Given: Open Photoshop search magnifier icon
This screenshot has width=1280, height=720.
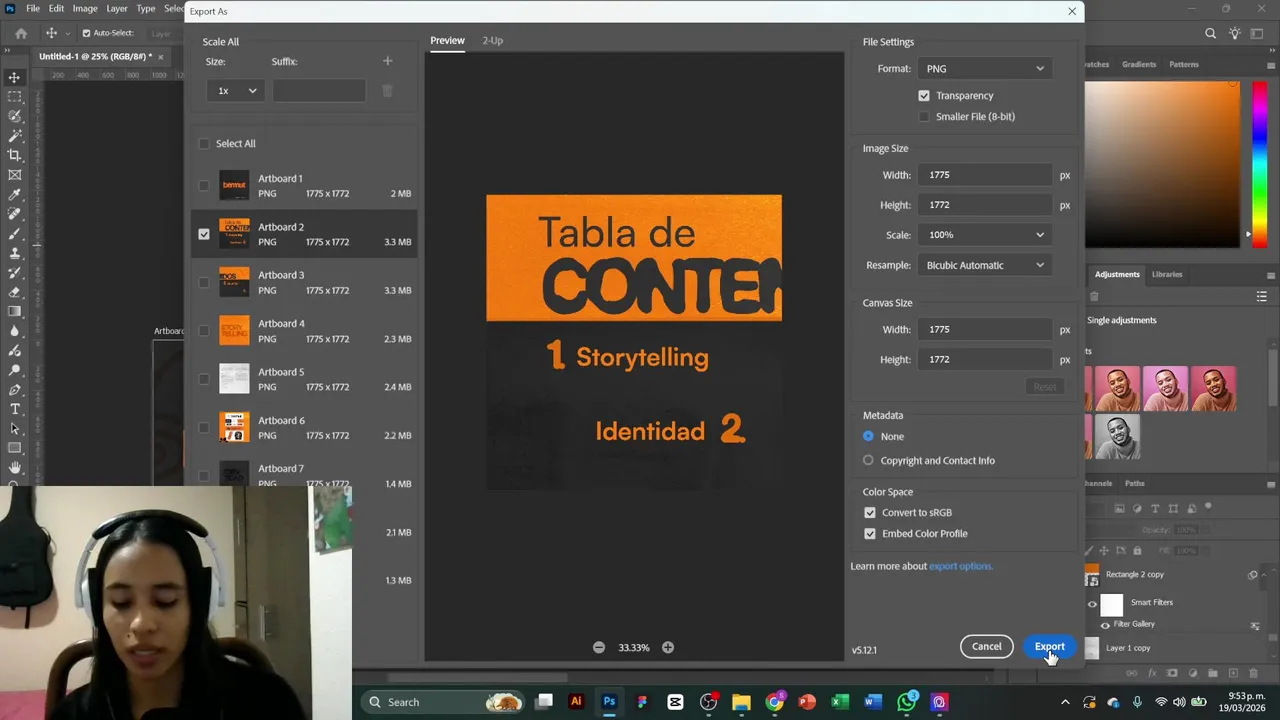Looking at the screenshot, I should pyautogui.click(x=1210, y=33).
